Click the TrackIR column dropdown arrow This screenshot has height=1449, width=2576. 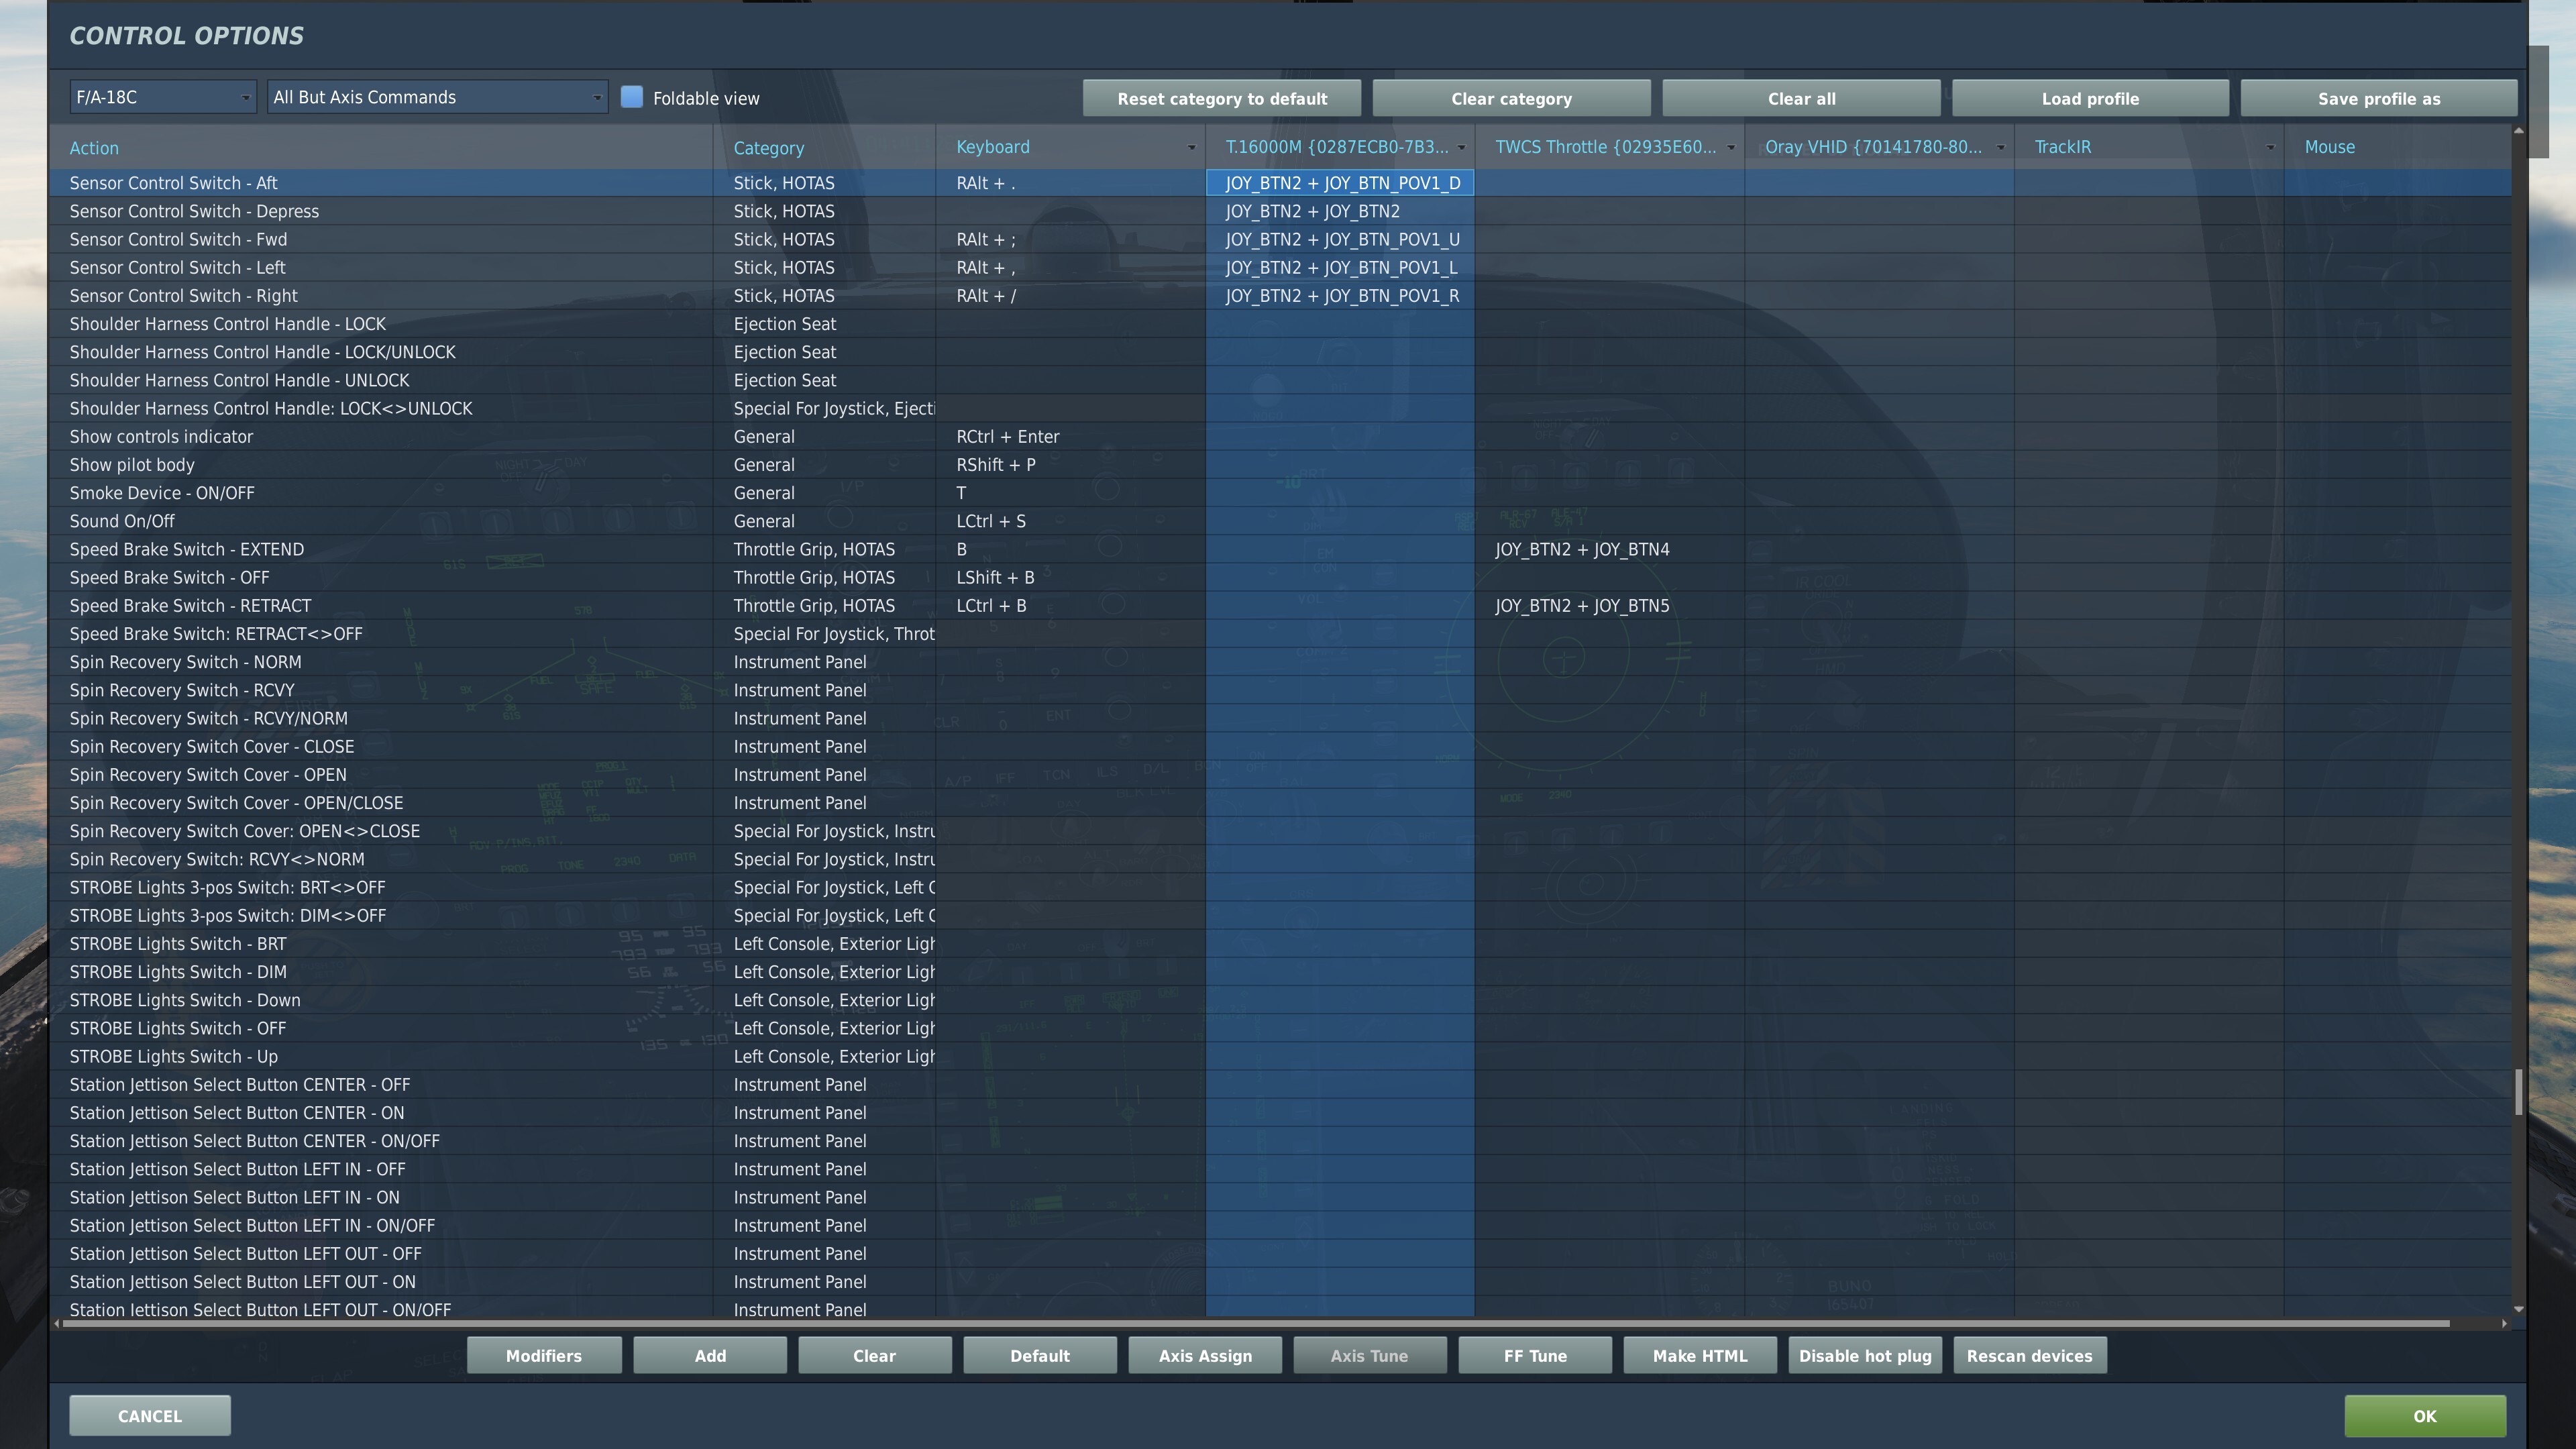2270,148
